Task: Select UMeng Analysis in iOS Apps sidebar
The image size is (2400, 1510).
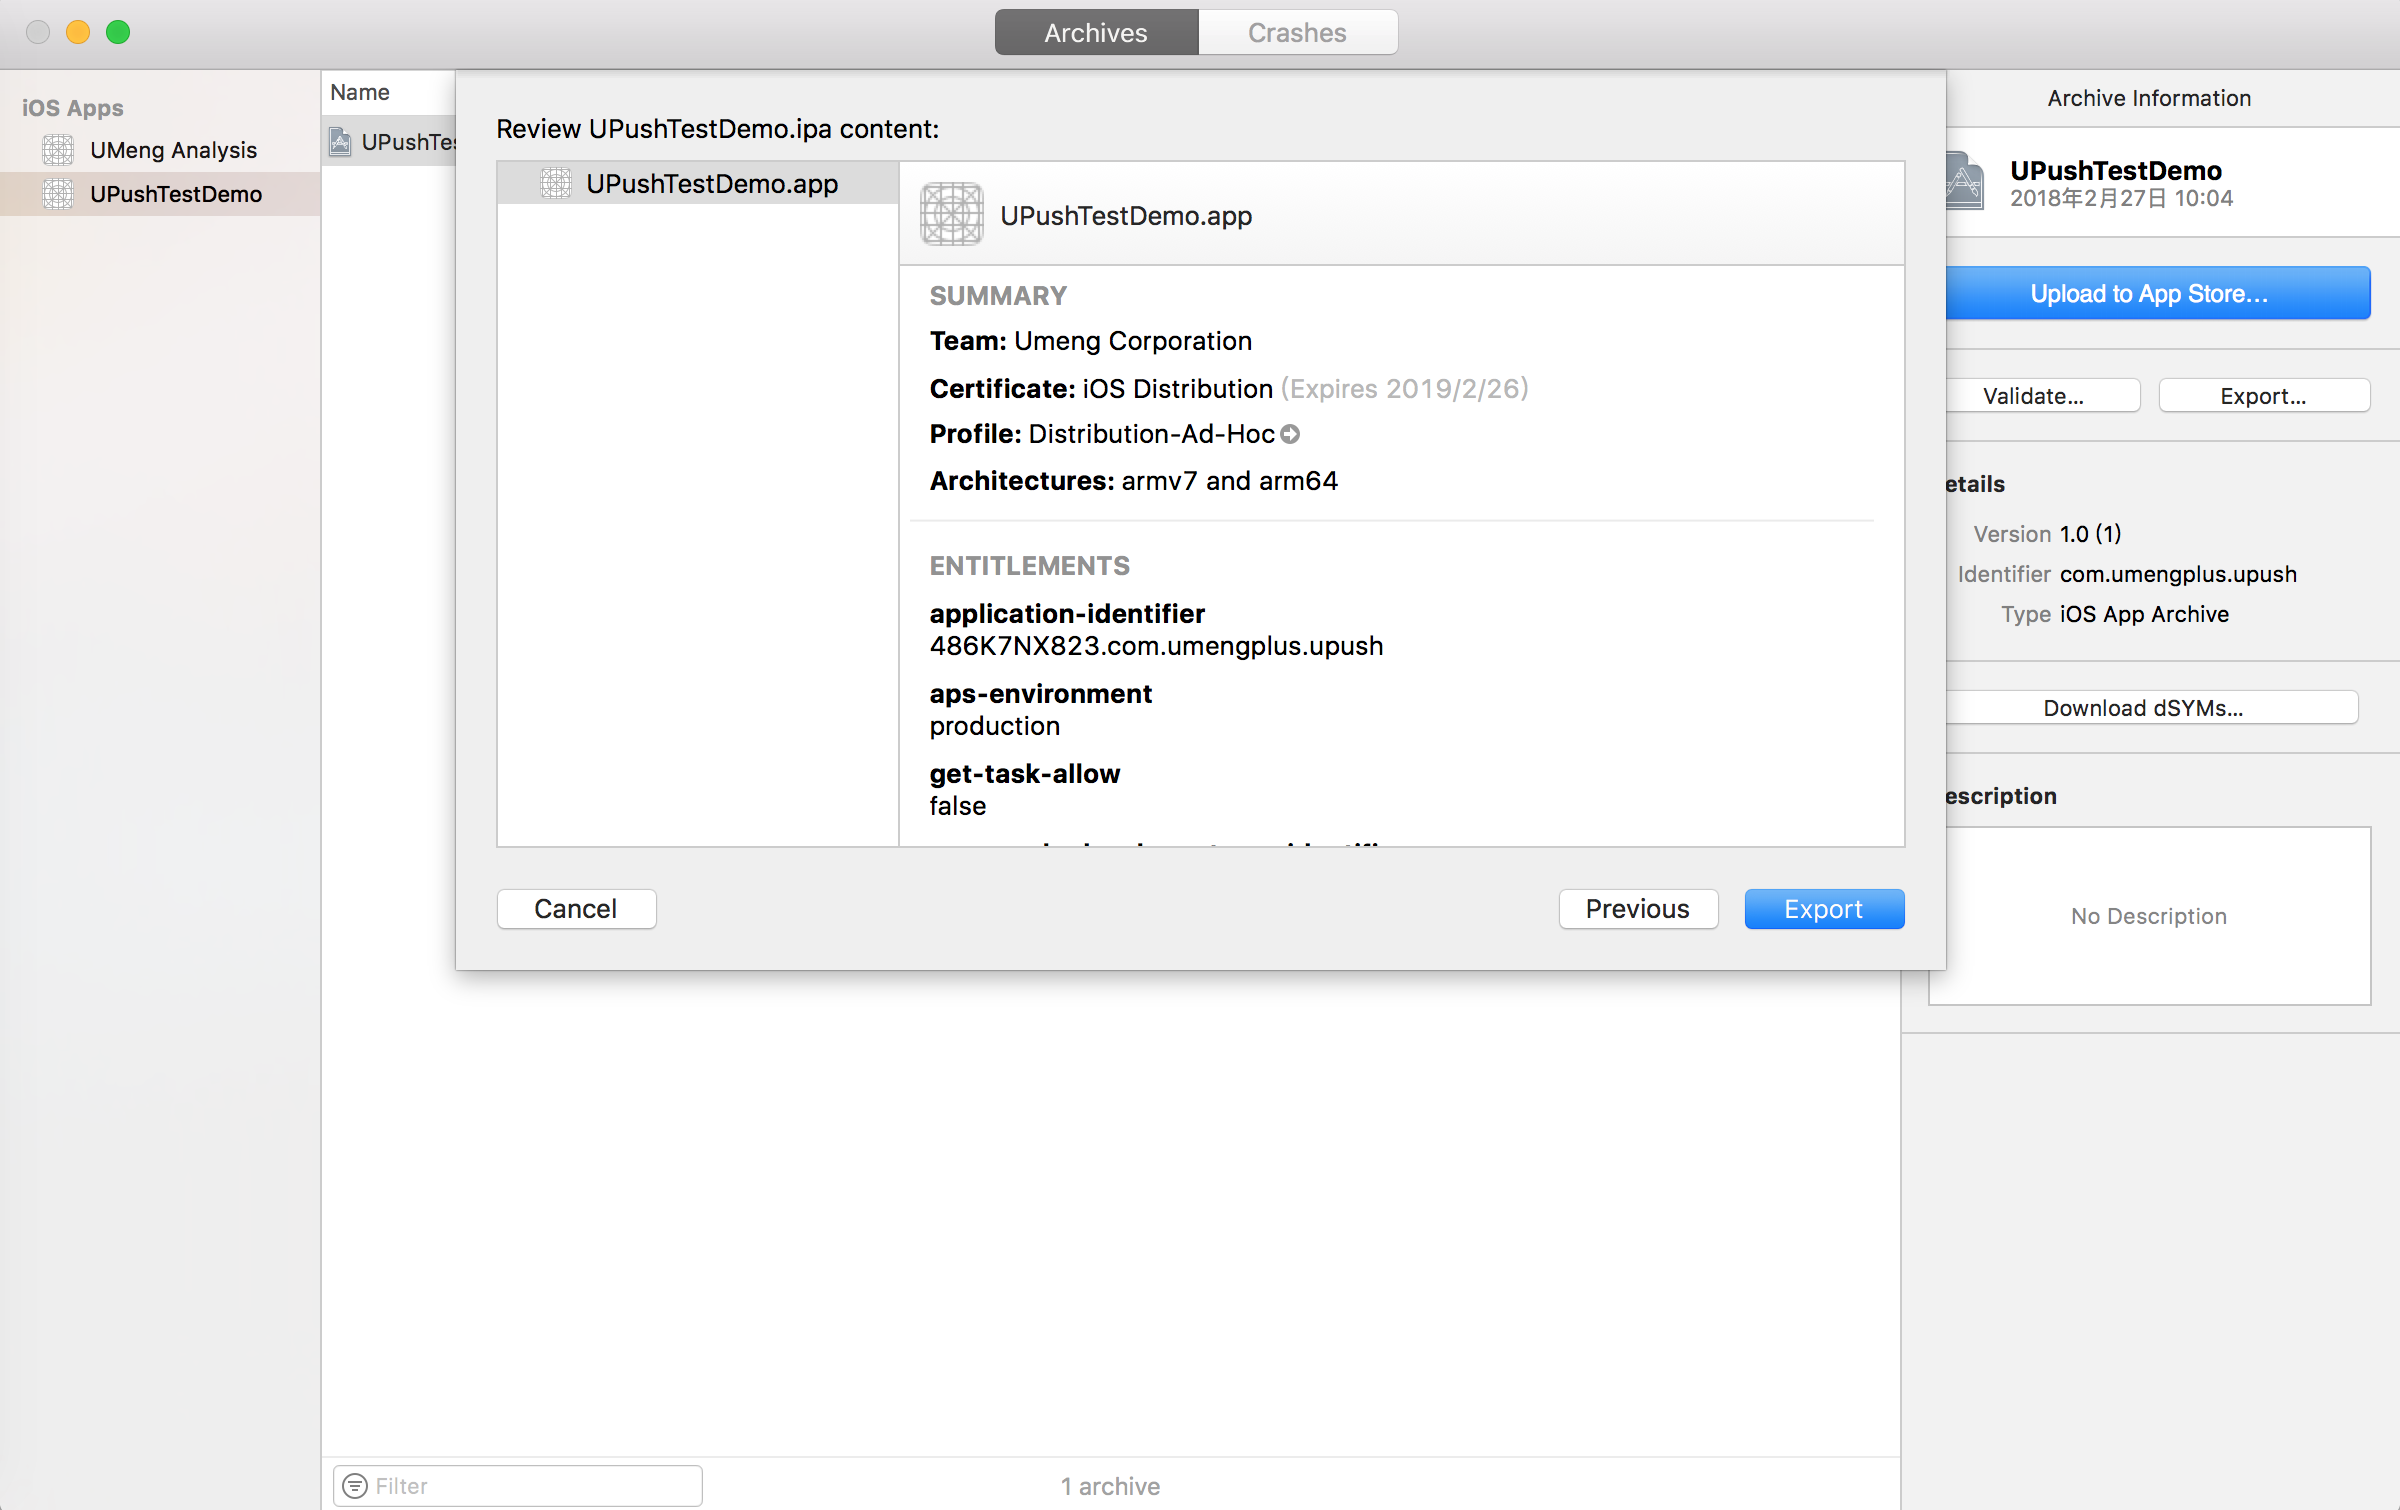Action: (160, 150)
